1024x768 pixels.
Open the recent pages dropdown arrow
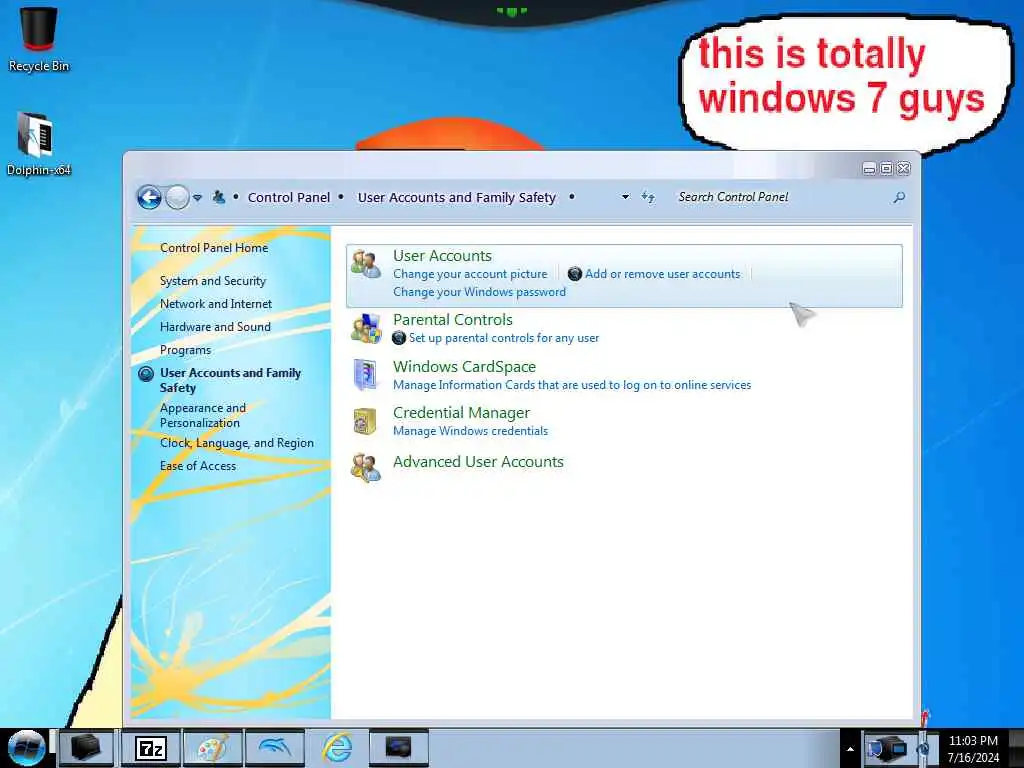[197, 197]
